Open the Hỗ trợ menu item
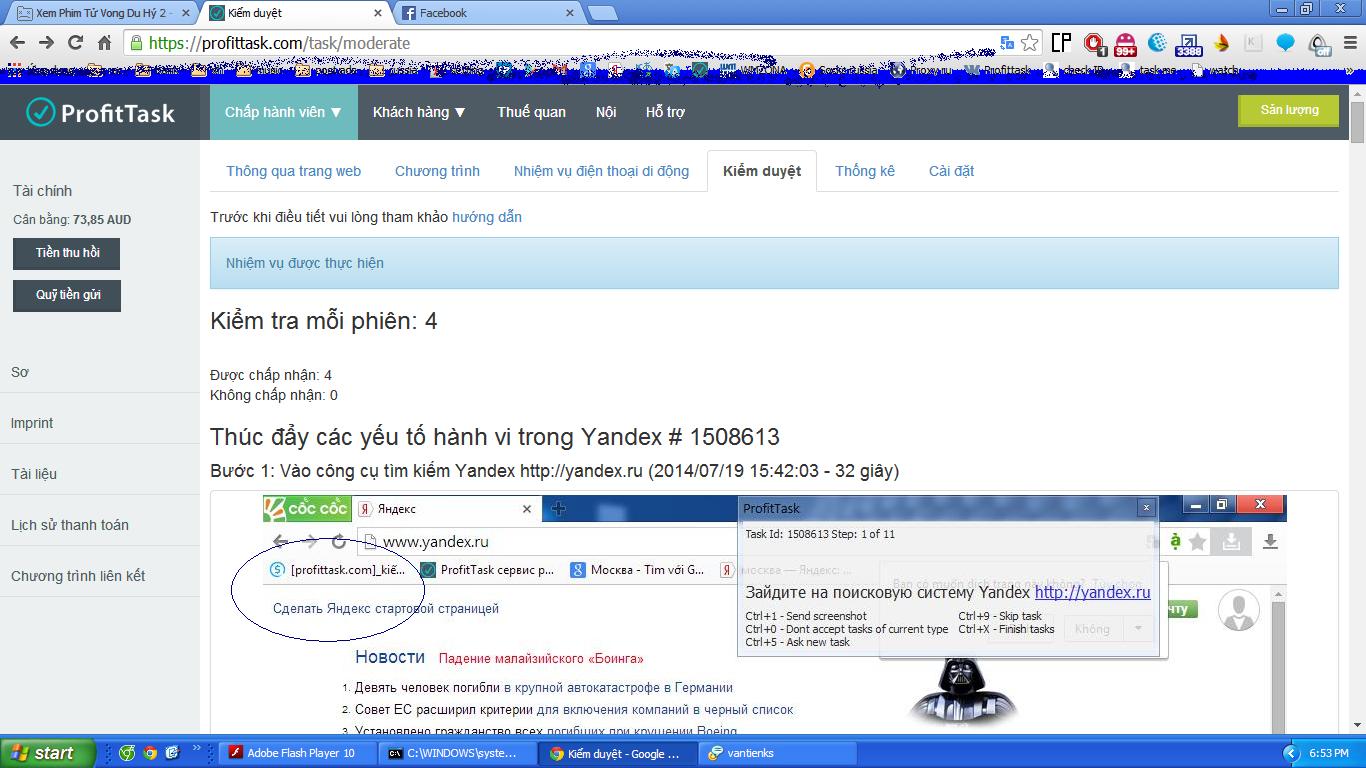1366x768 pixels. click(665, 112)
